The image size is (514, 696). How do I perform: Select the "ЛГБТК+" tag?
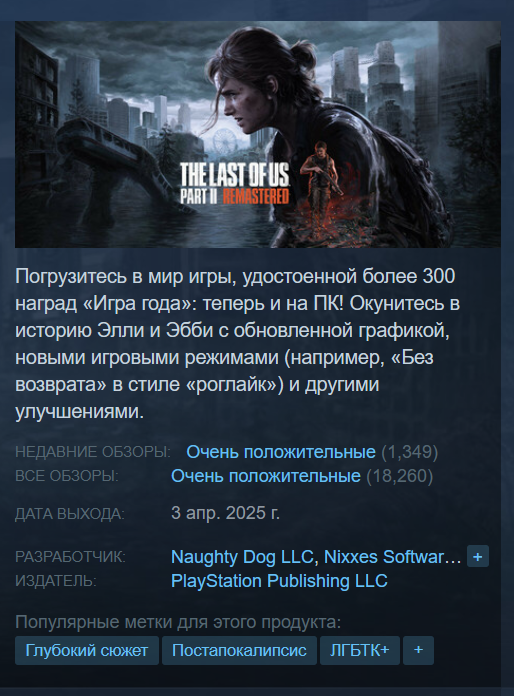360,650
